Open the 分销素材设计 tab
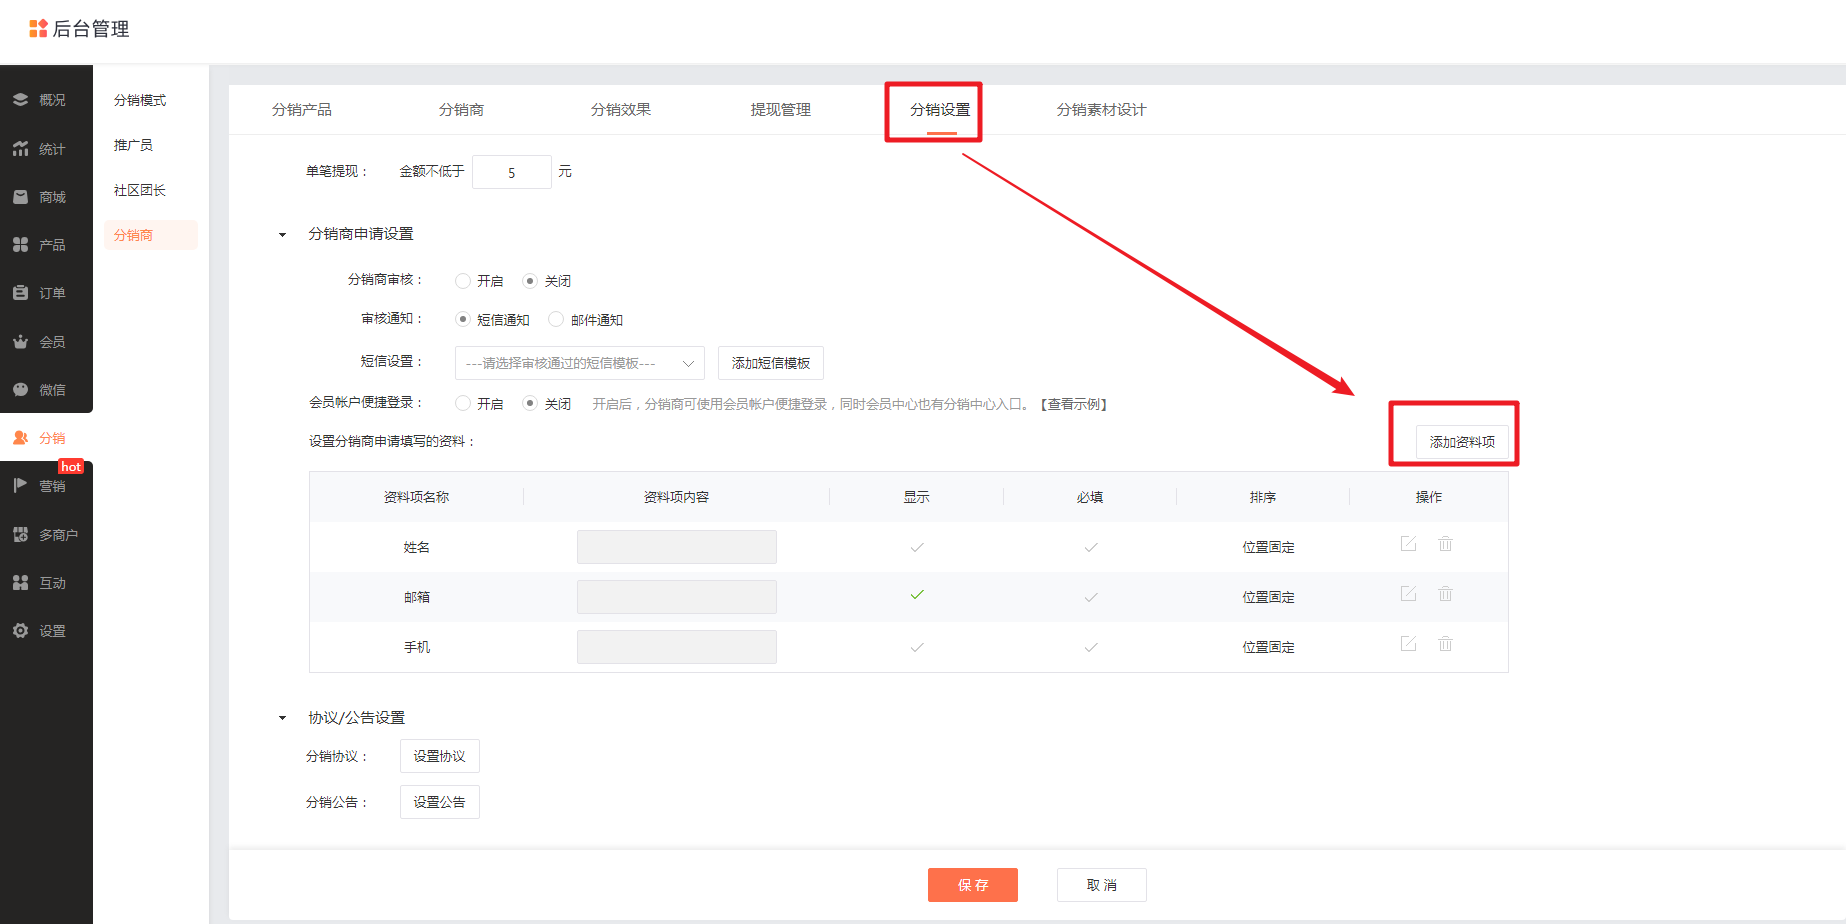 coord(1102,110)
